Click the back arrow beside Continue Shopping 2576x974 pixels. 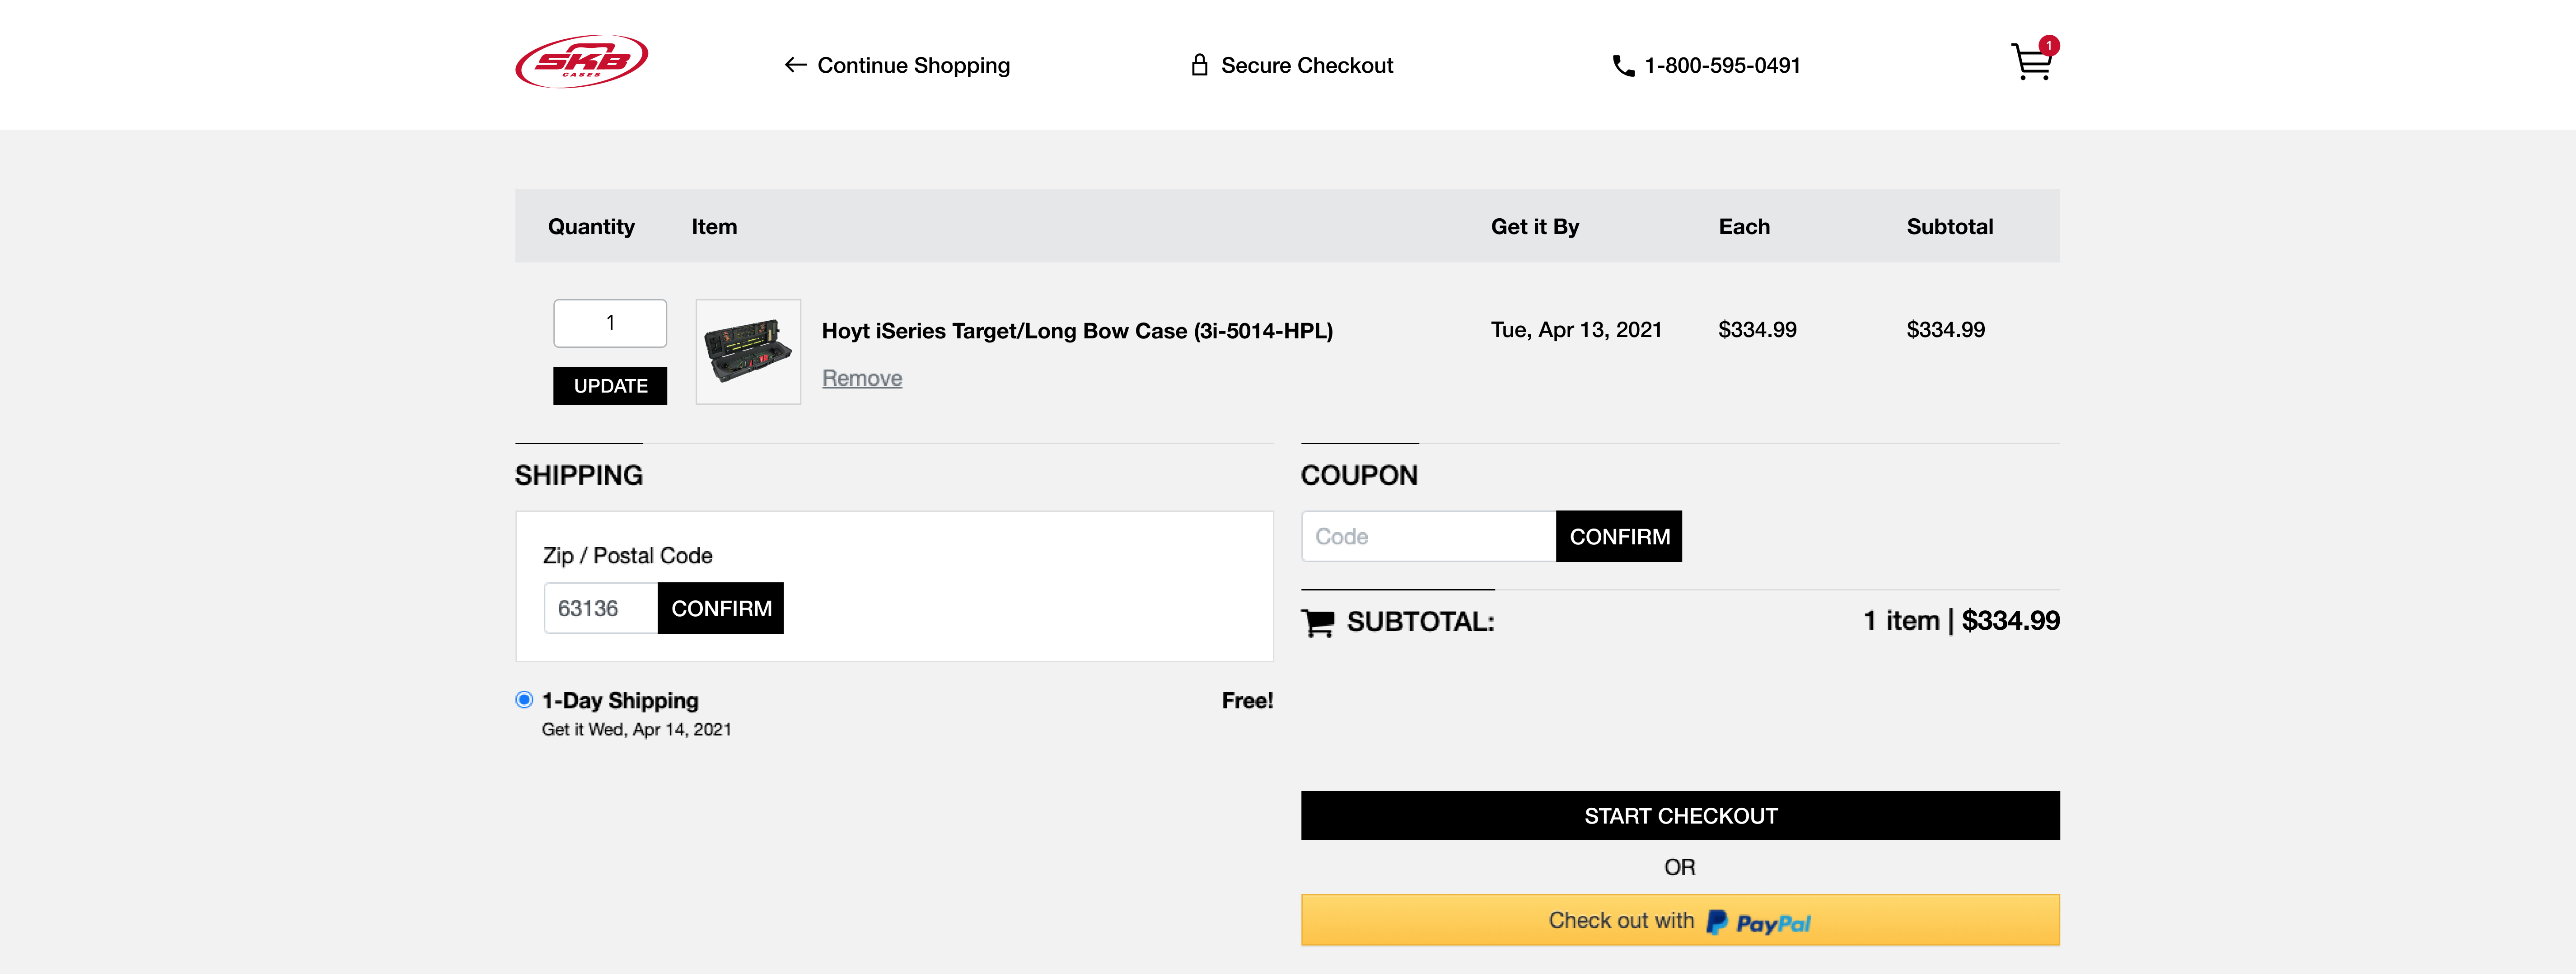795,65
